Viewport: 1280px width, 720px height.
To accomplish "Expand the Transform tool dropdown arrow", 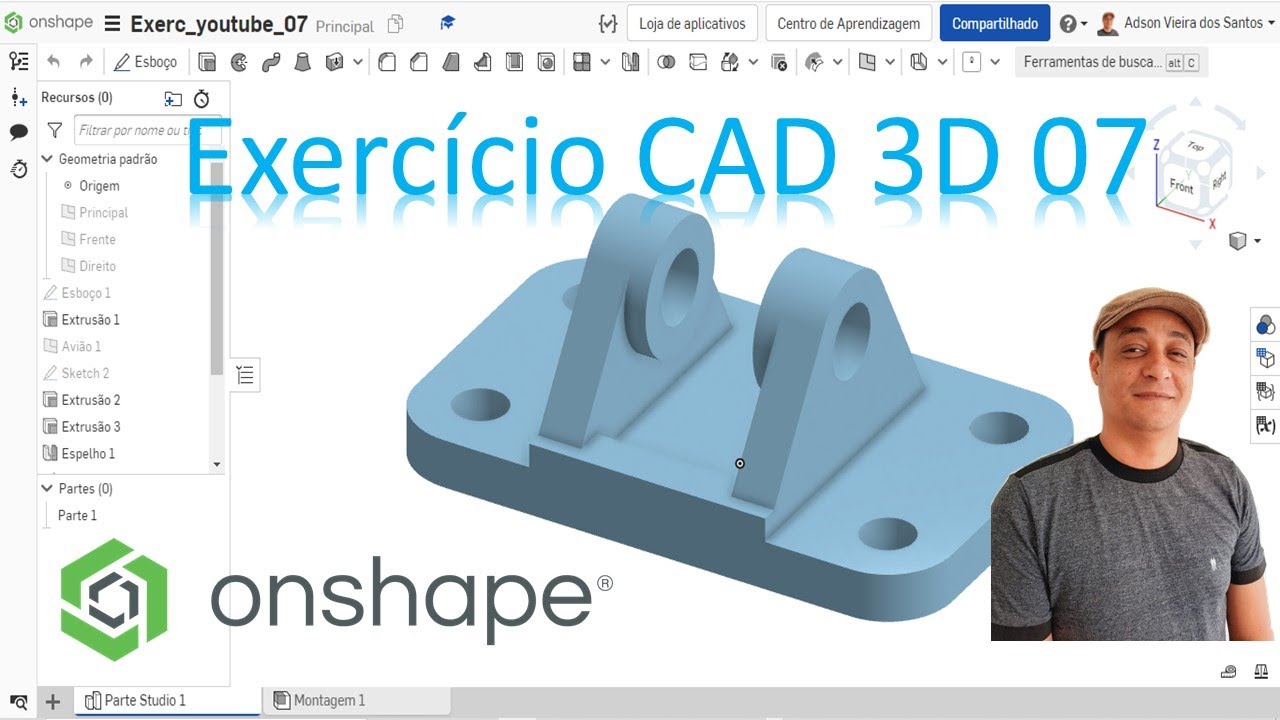I will 752,62.
